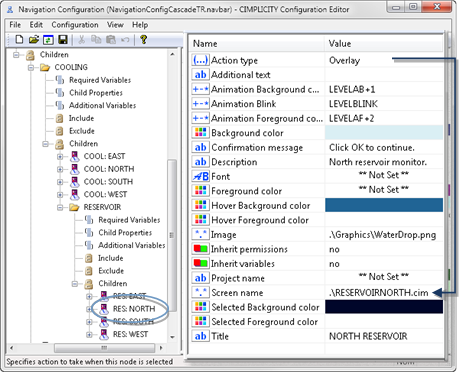Collapse the RESERVOIR tree node
The height and width of the screenshot is (373, 459).
60,207
